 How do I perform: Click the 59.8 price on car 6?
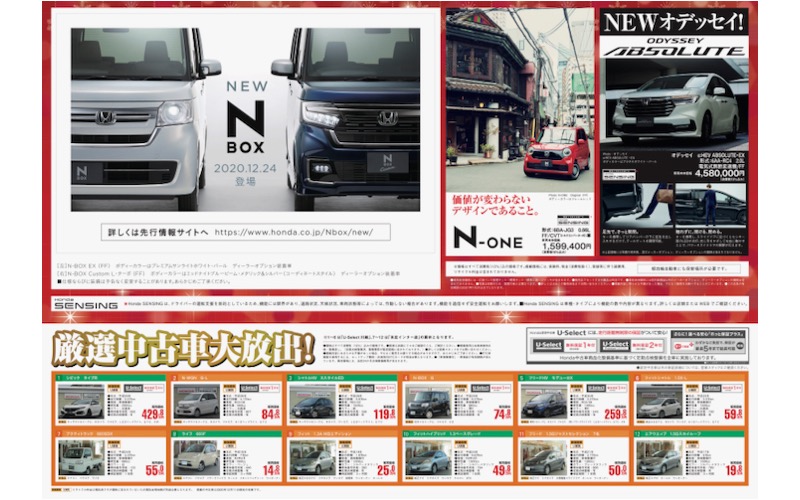coord(734,414)
